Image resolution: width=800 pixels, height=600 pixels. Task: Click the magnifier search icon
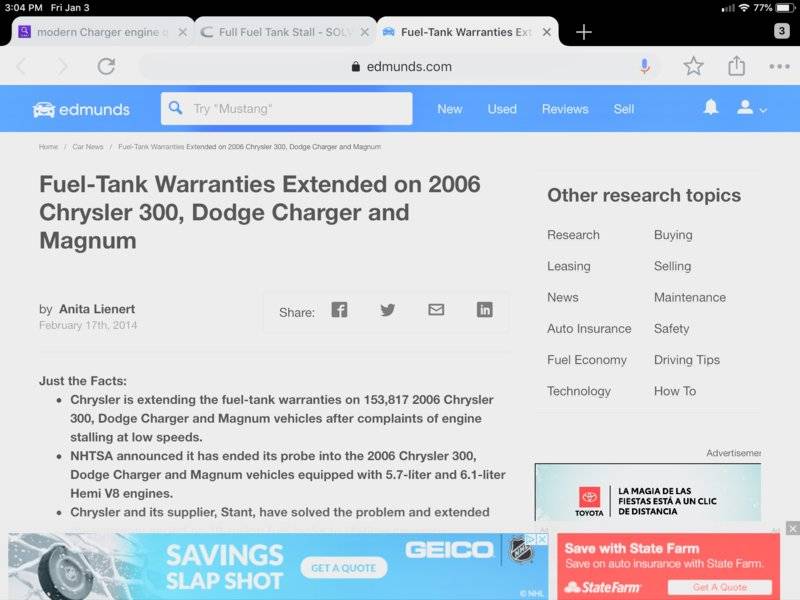[175, 108]
